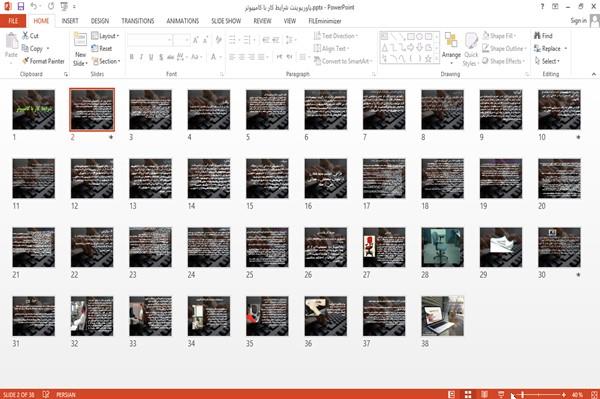
Task: Open the DESIGN tab
Action: 100,21
